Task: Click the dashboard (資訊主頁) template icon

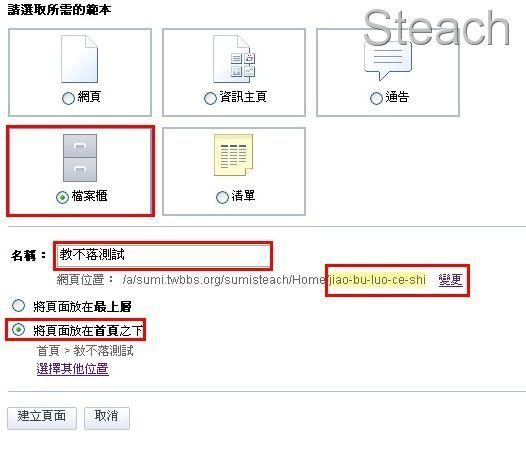Action: (x=234, y=59)
